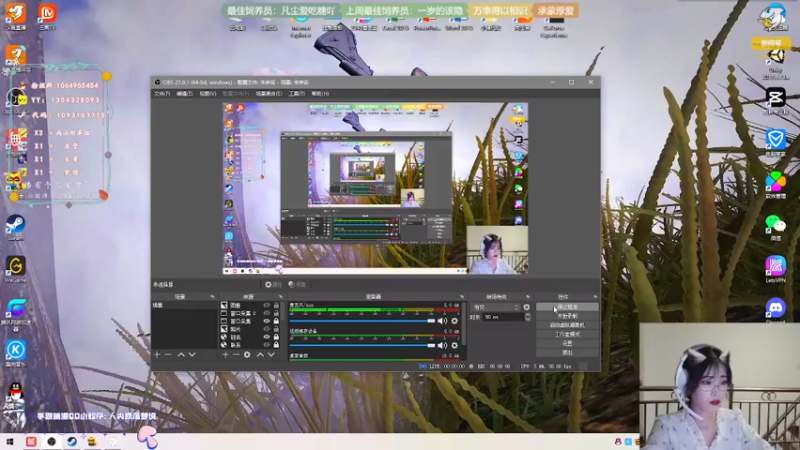Mute second mixer channel speaker icon
Screen dimensions: 800x450
442,345
